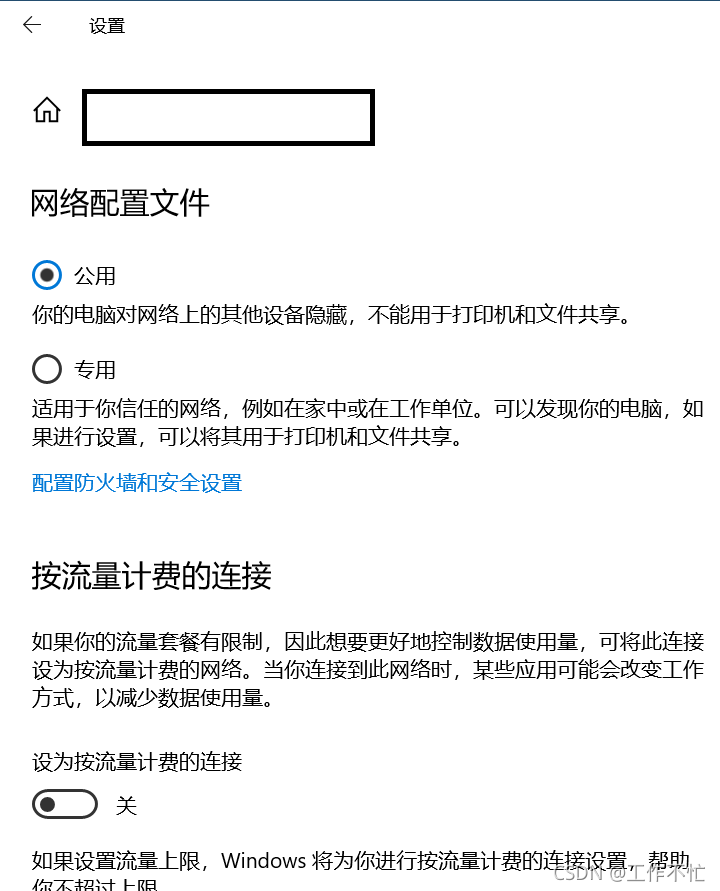The image size is (720, 891).
Task: Click the 网络配置文件 section heading
Action: [x=120, y=203]
